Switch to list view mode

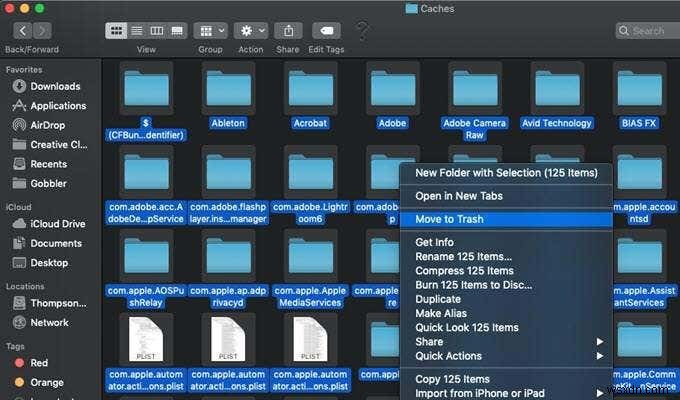point(136,31)
